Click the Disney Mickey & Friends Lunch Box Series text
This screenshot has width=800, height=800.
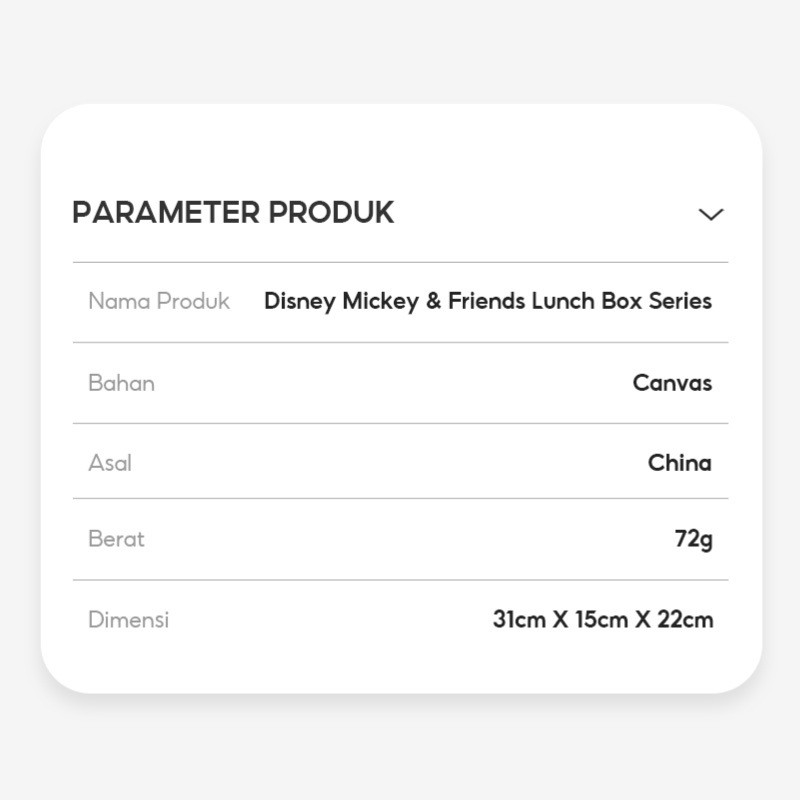coord(488,301)
